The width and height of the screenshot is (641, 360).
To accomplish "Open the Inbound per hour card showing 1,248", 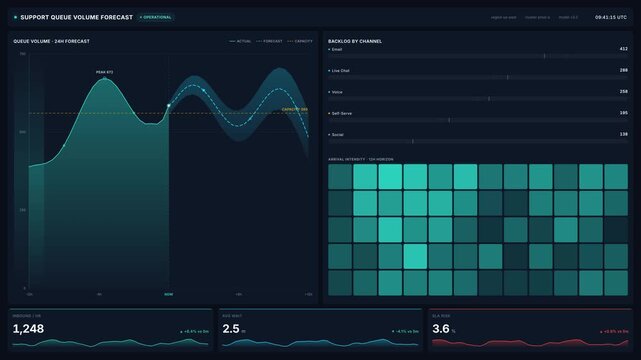I will (110, 330).
